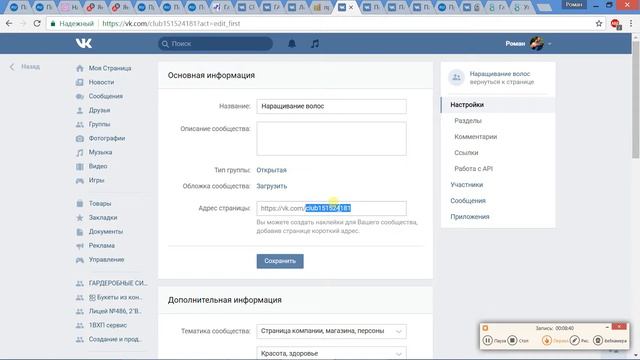
Task: Stop the screen recording
Action: click(513, 340)
